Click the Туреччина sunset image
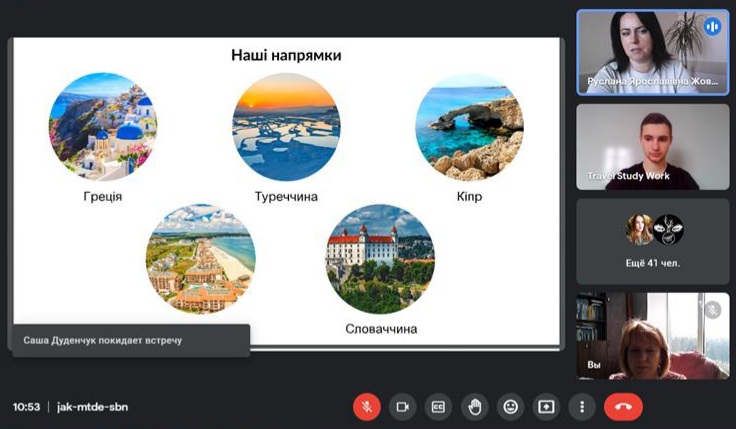Image resolution: width=736 pixels, height=429 pixels. coord(286,126)
